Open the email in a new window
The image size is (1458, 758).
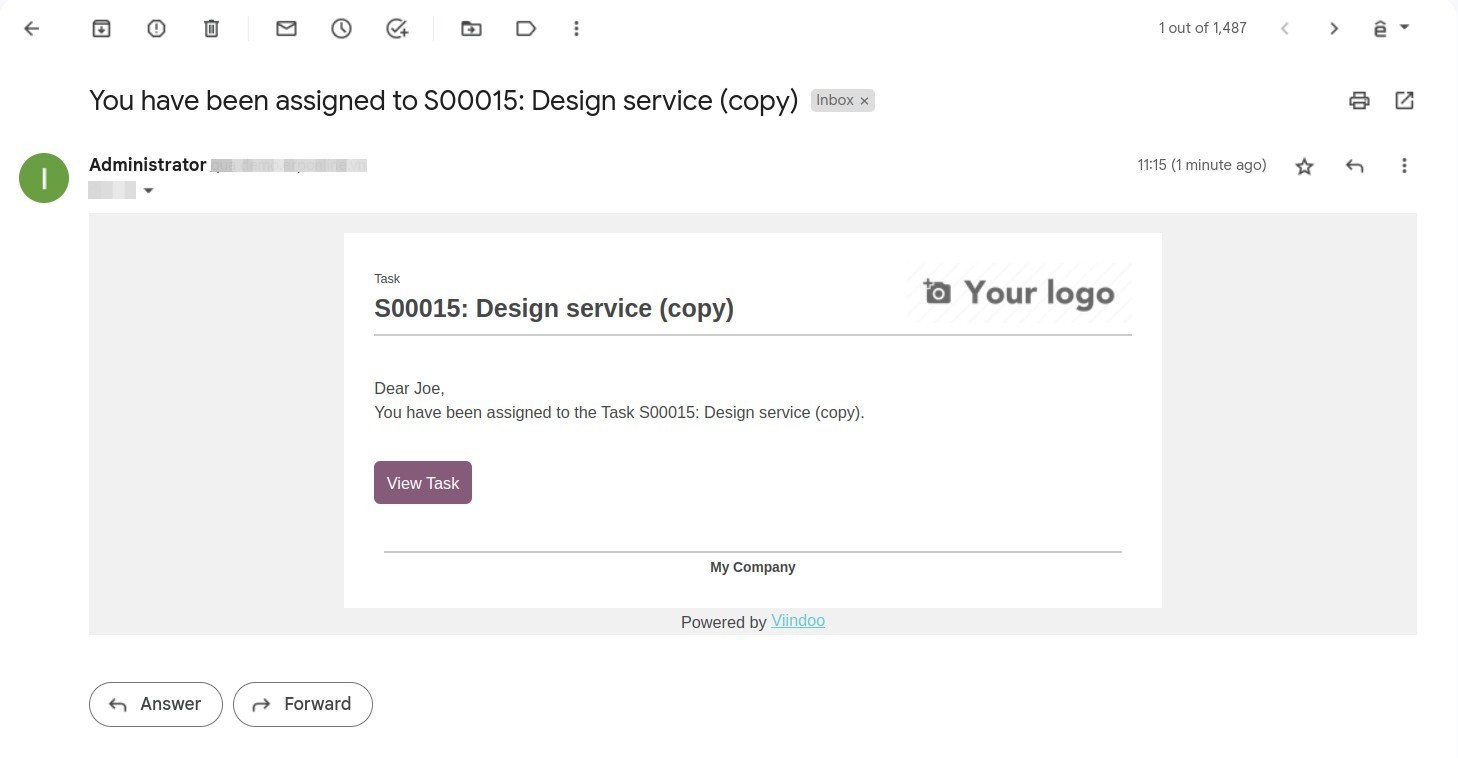(1405, 100)
